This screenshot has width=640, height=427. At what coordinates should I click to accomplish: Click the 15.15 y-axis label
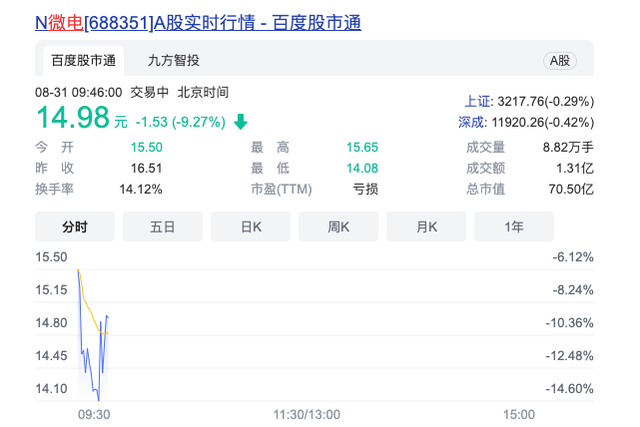click(x=51, y=290)
